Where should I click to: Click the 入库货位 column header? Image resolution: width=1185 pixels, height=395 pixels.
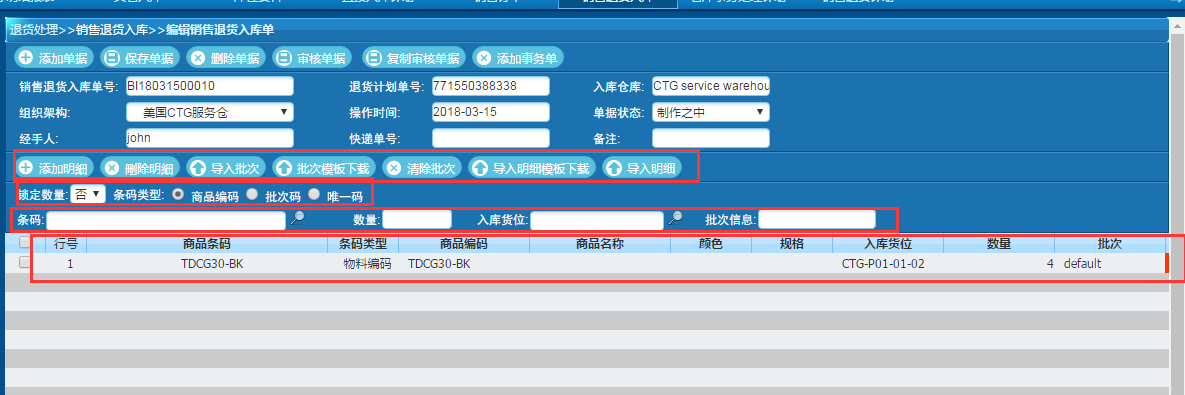(x=888, y=244)
